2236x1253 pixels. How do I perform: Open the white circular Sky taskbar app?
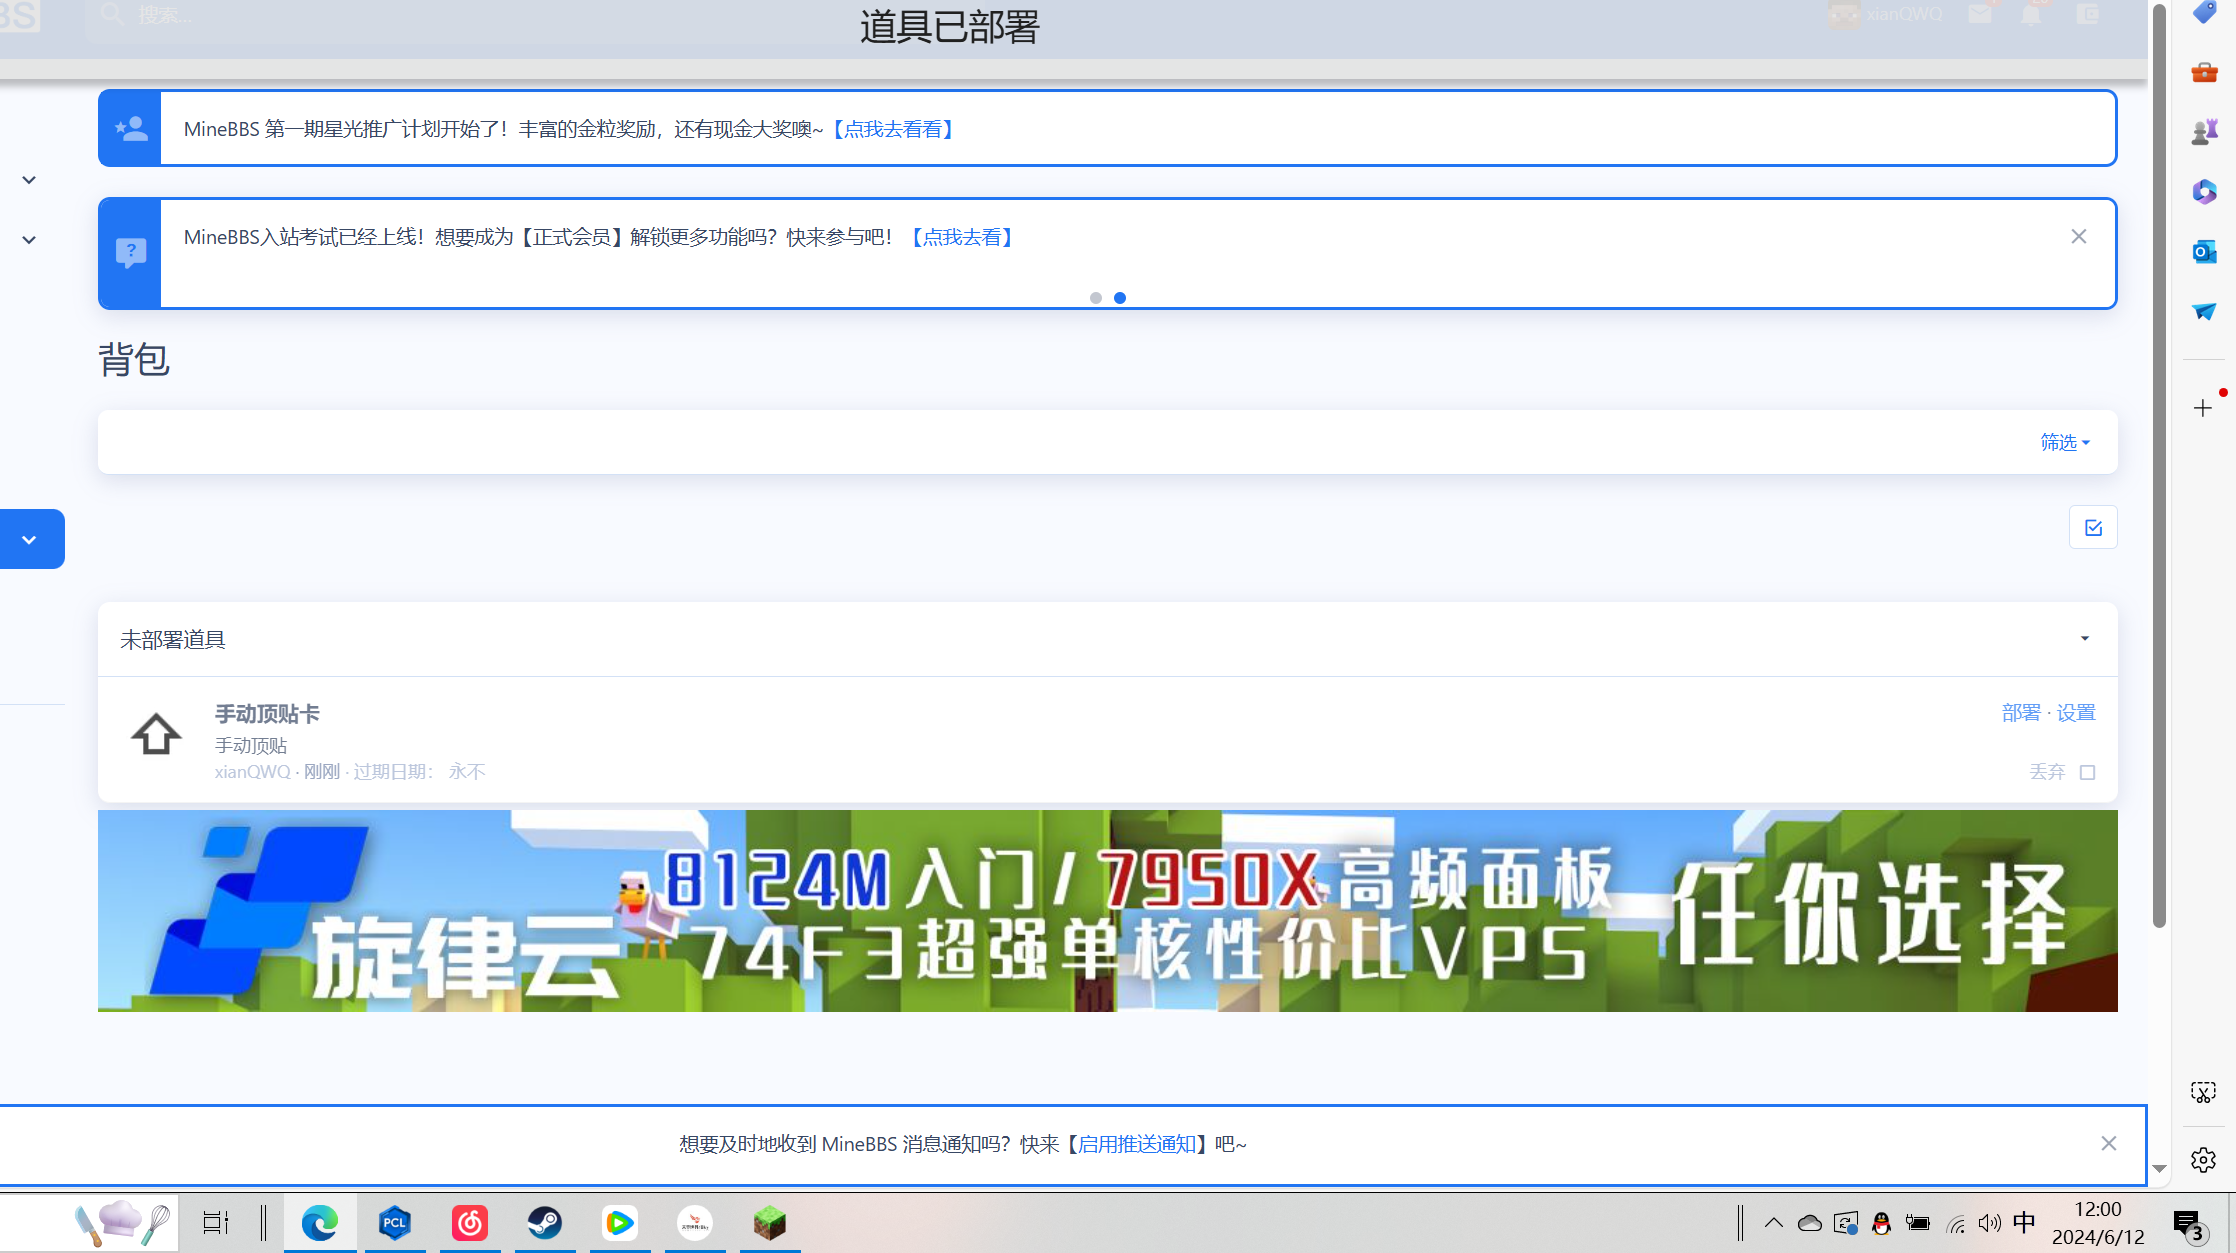[x=695, y=1222]
